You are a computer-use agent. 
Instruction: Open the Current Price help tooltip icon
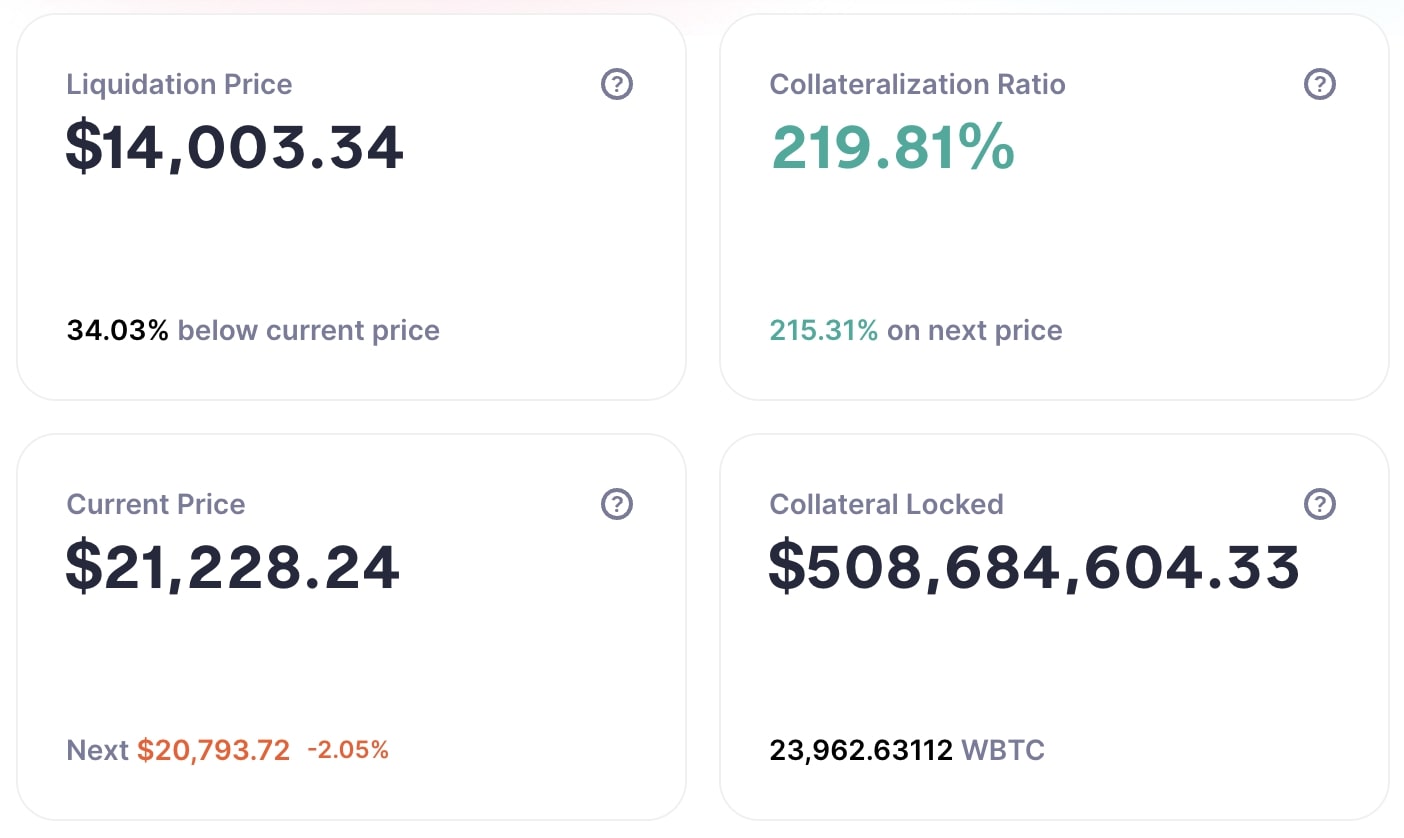[x=617, y=505]
